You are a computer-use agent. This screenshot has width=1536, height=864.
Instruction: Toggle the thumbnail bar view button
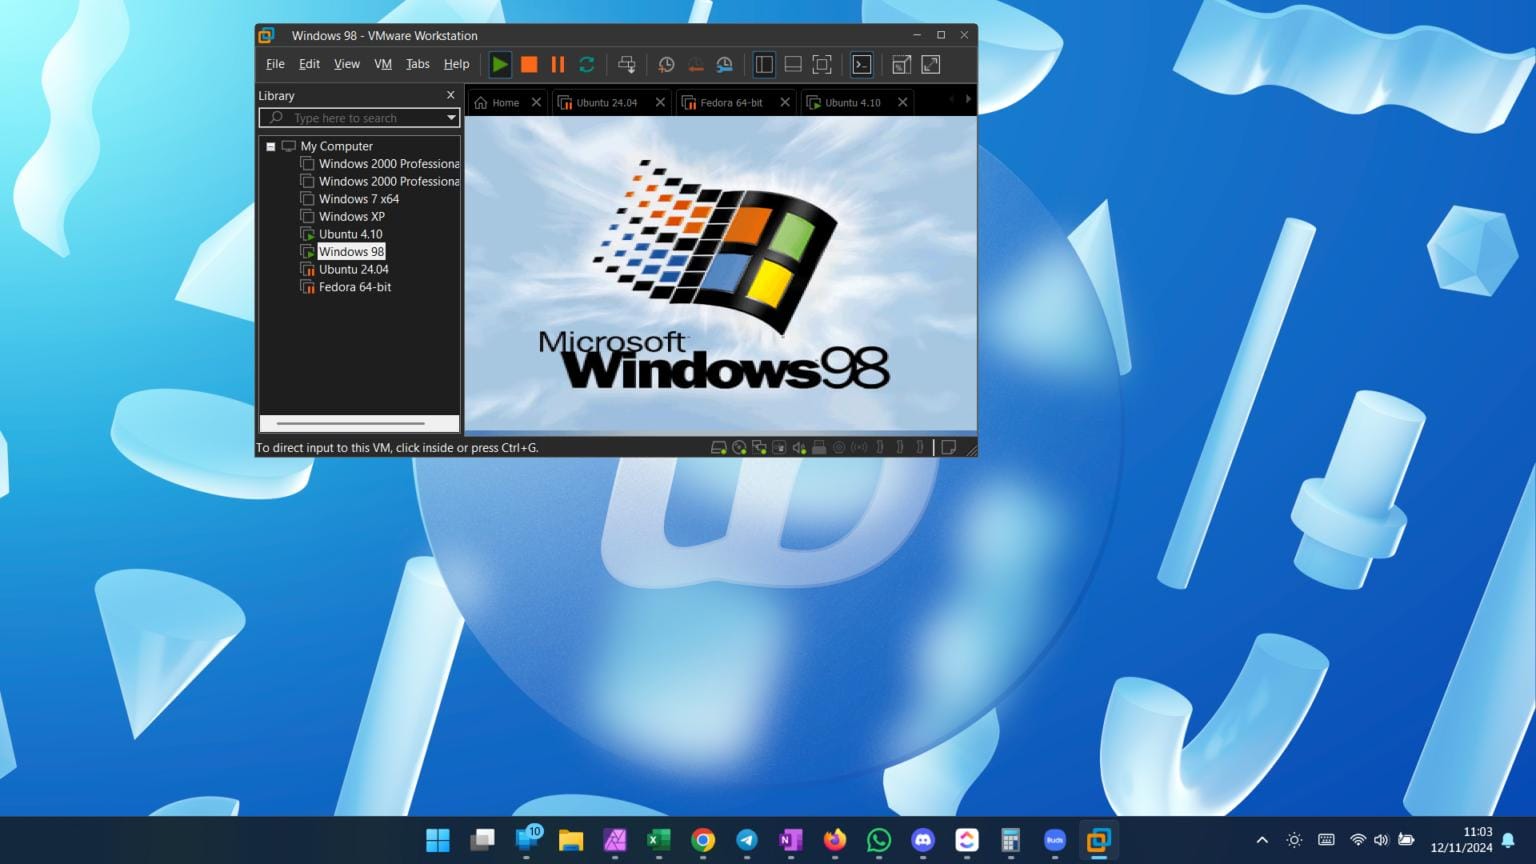point(793,65)
